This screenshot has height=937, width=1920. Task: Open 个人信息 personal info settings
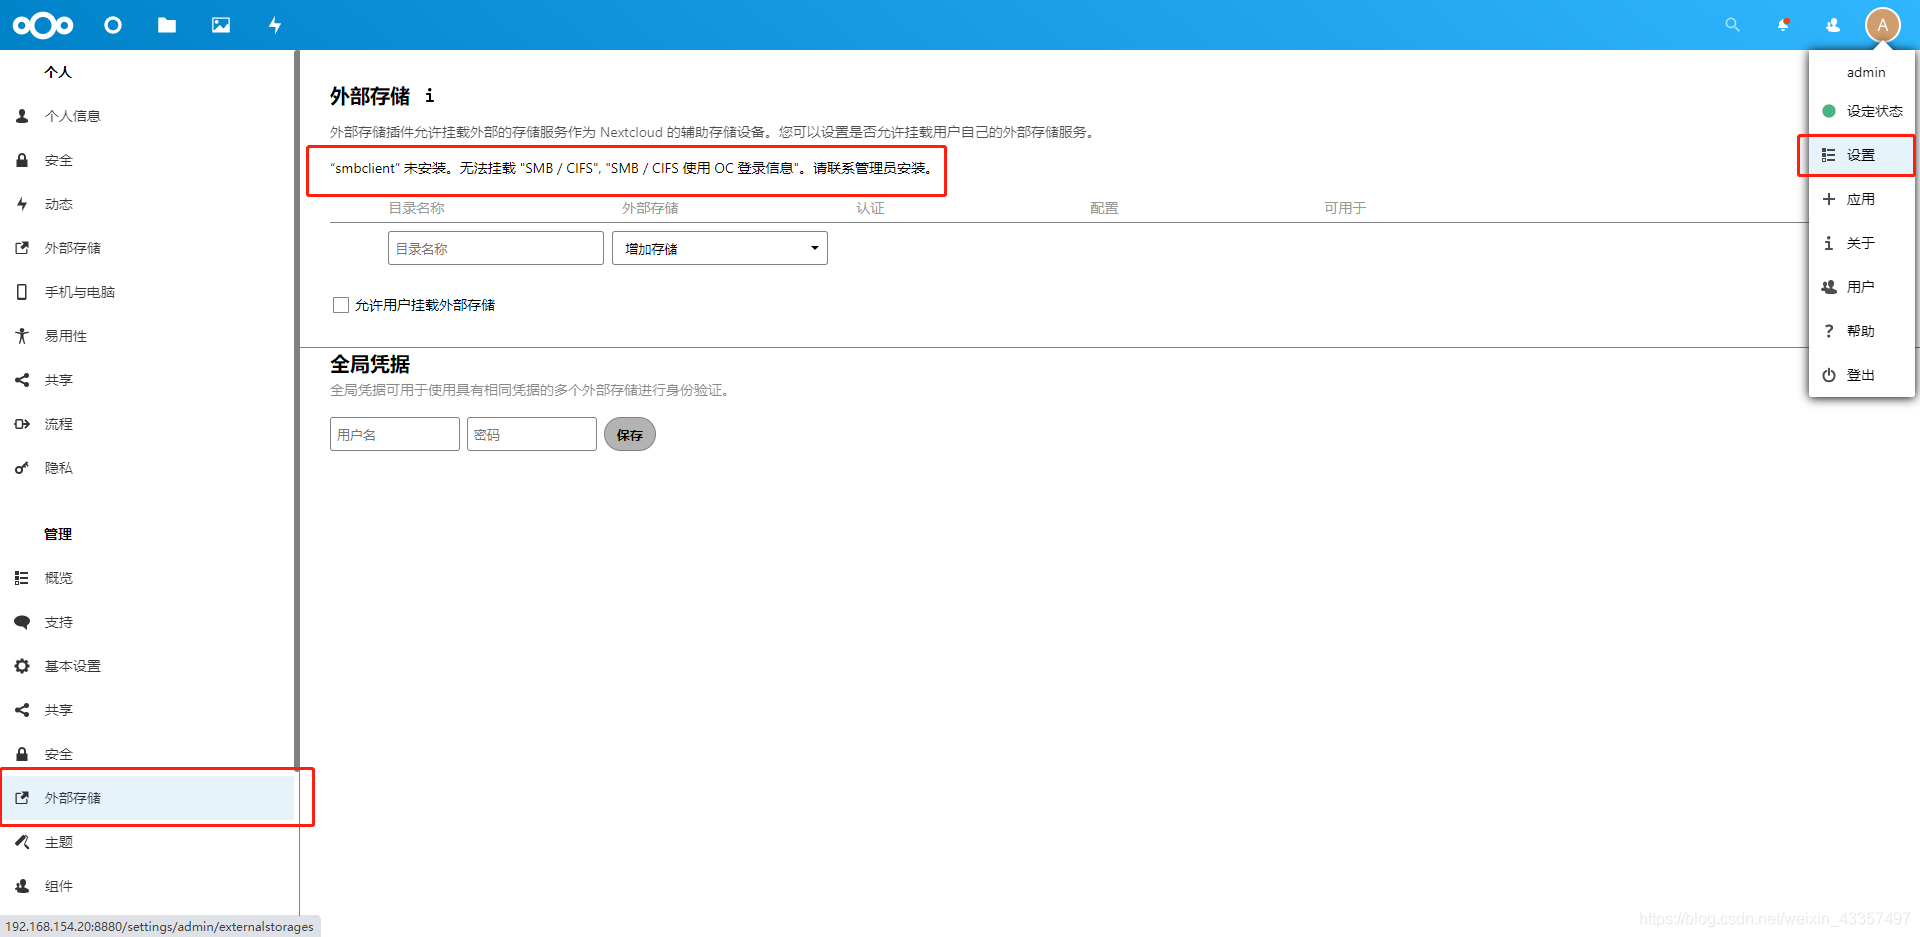coord(147,116)
